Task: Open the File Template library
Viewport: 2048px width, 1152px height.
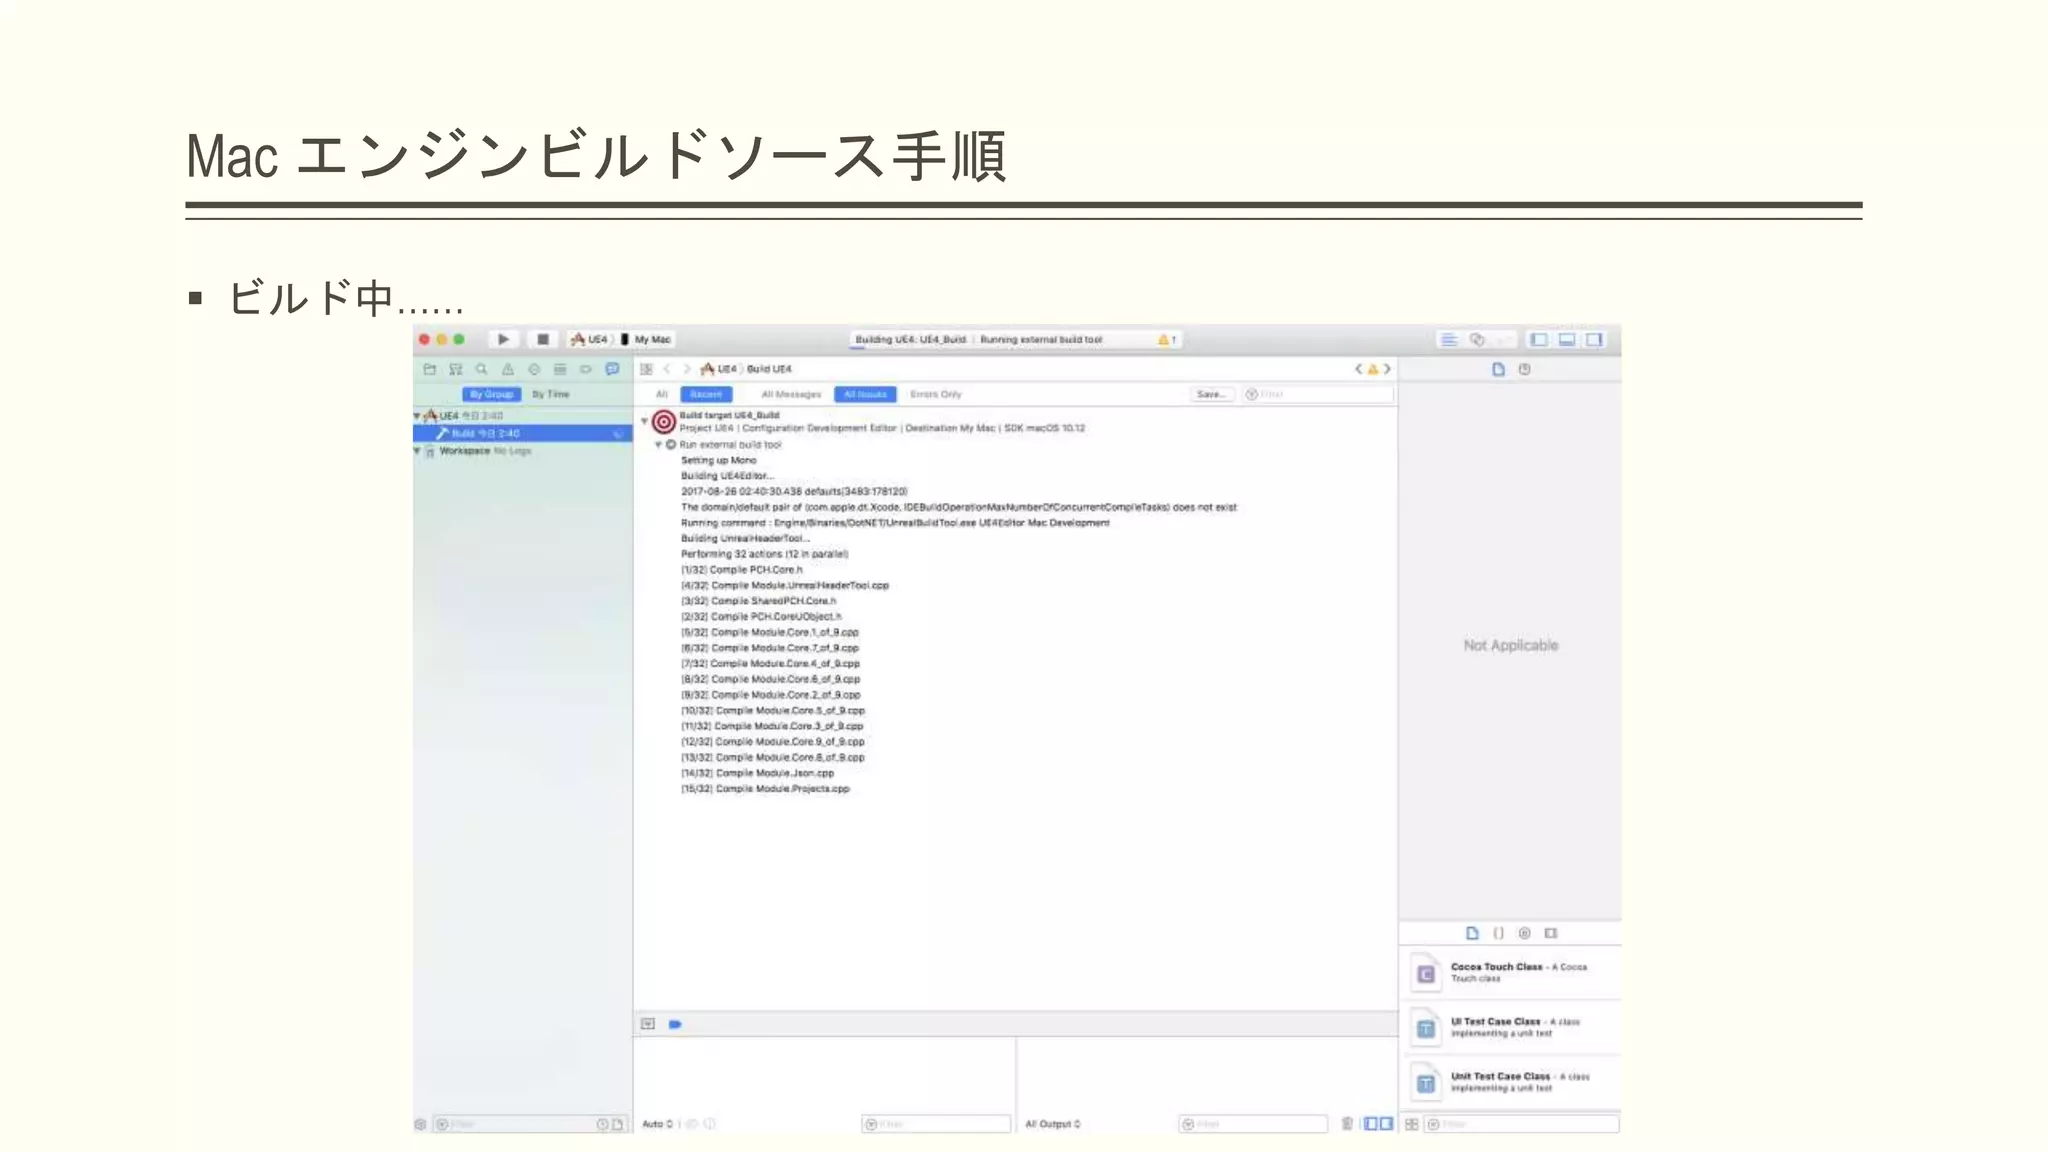Action: [1472, 933]
